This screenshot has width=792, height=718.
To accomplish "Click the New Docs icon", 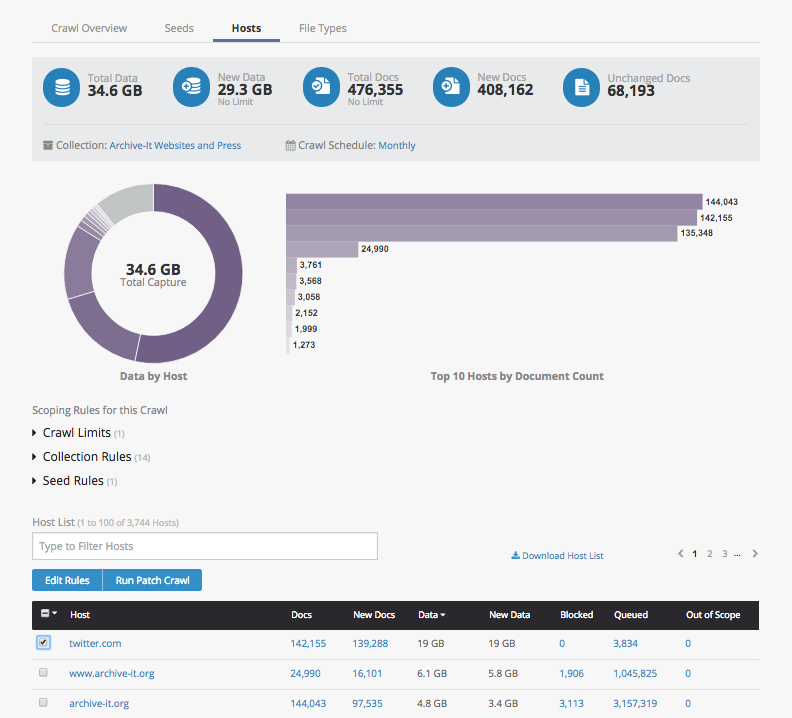I will pos(452,87).
